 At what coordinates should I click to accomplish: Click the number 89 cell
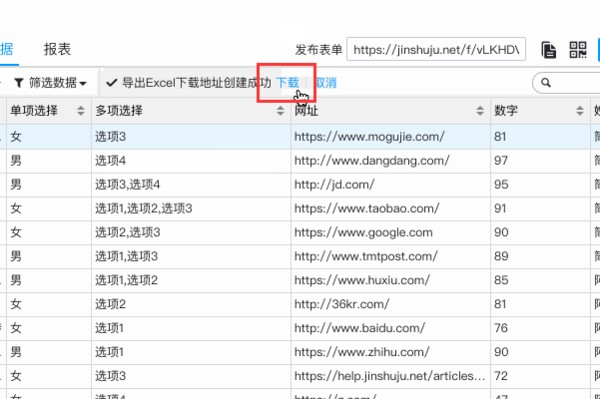(x=540, y=256)
